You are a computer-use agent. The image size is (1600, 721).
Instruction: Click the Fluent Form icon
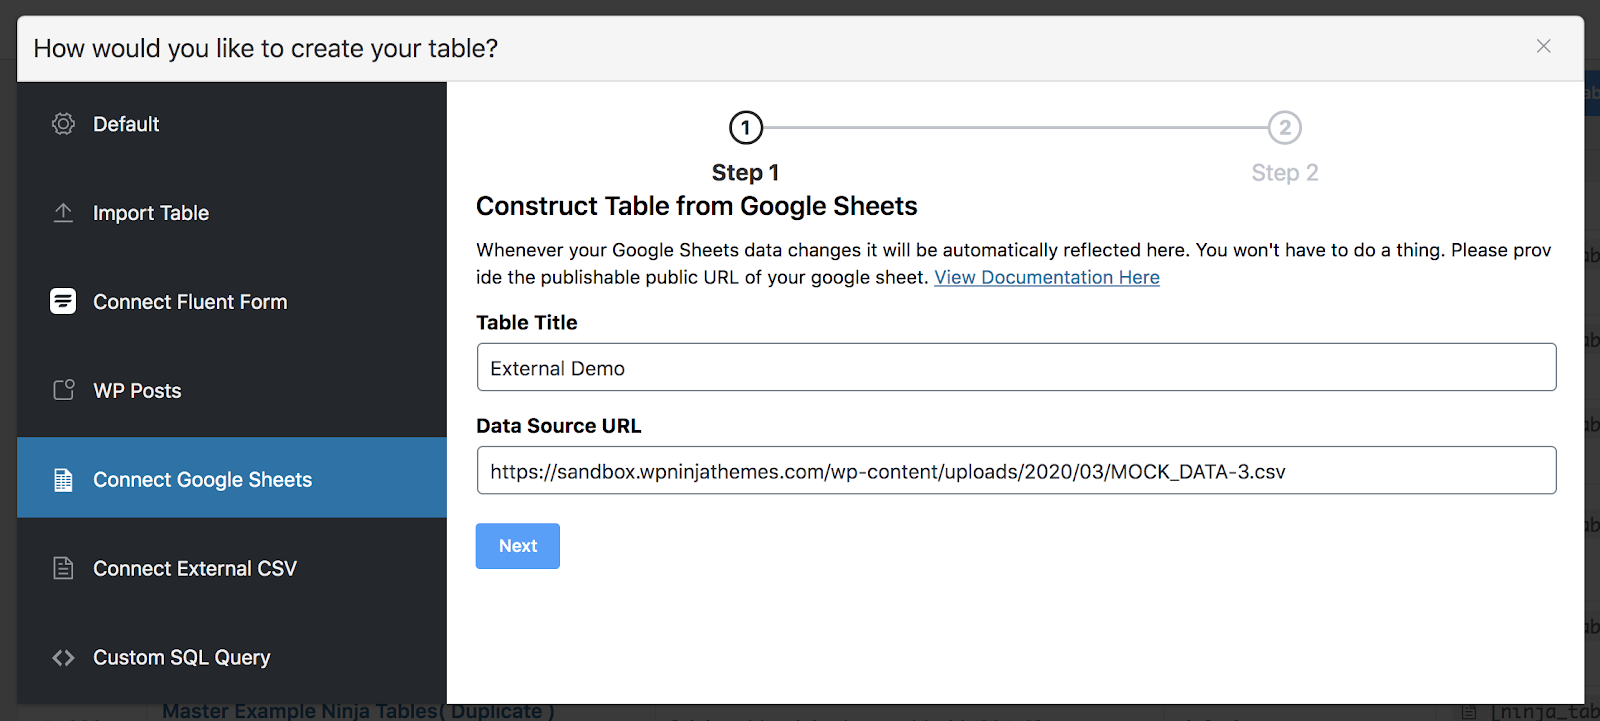coord(63,301)
